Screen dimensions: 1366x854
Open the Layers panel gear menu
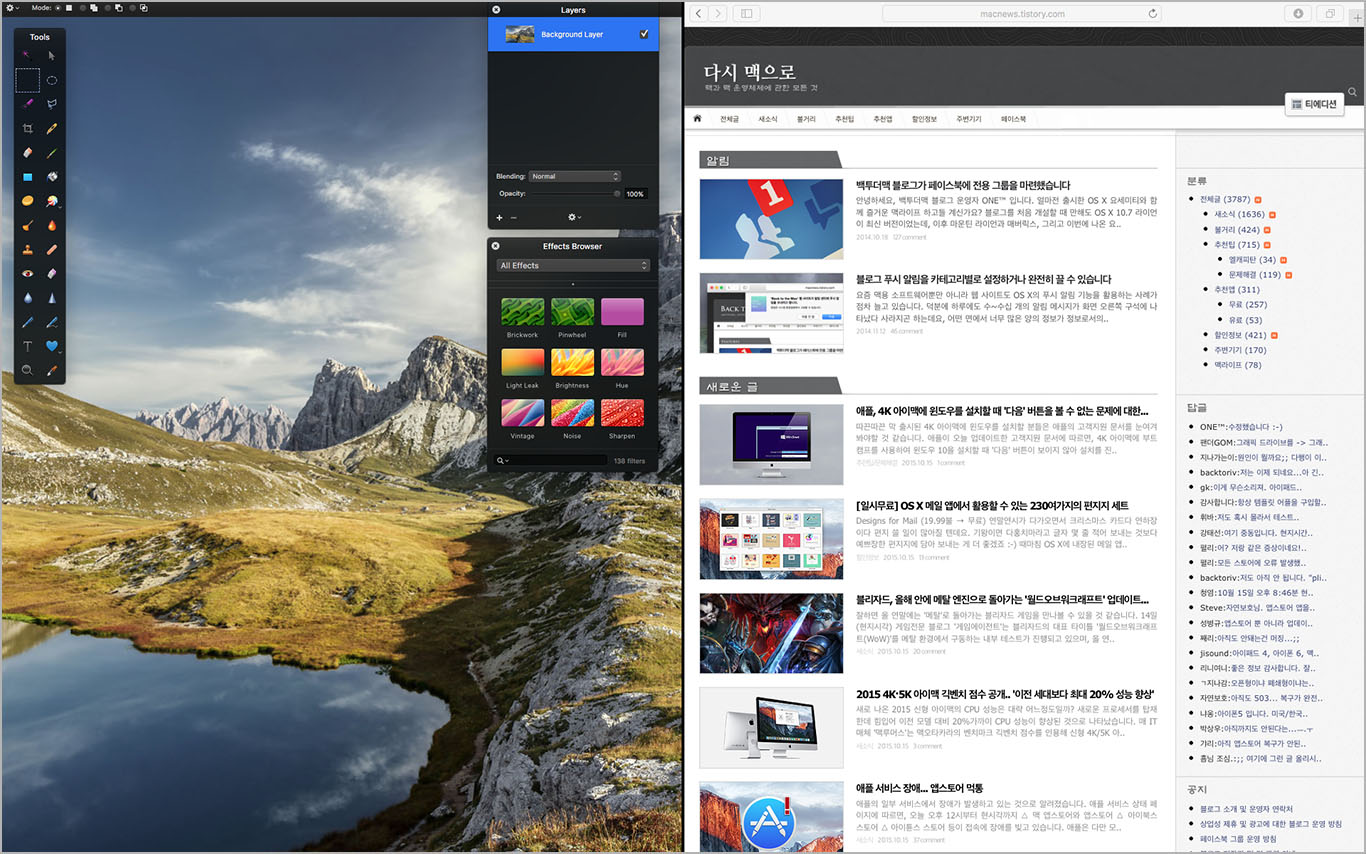[x=574, y=217]
